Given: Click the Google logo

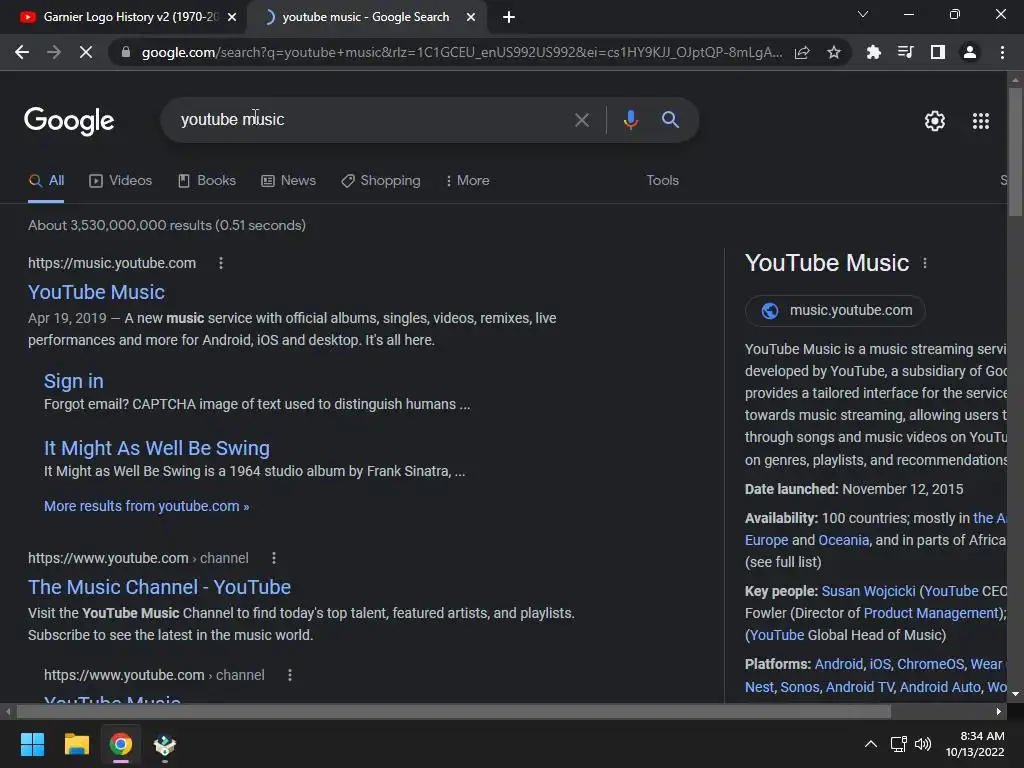Looking at the screenshot, I should coord(69,121).
